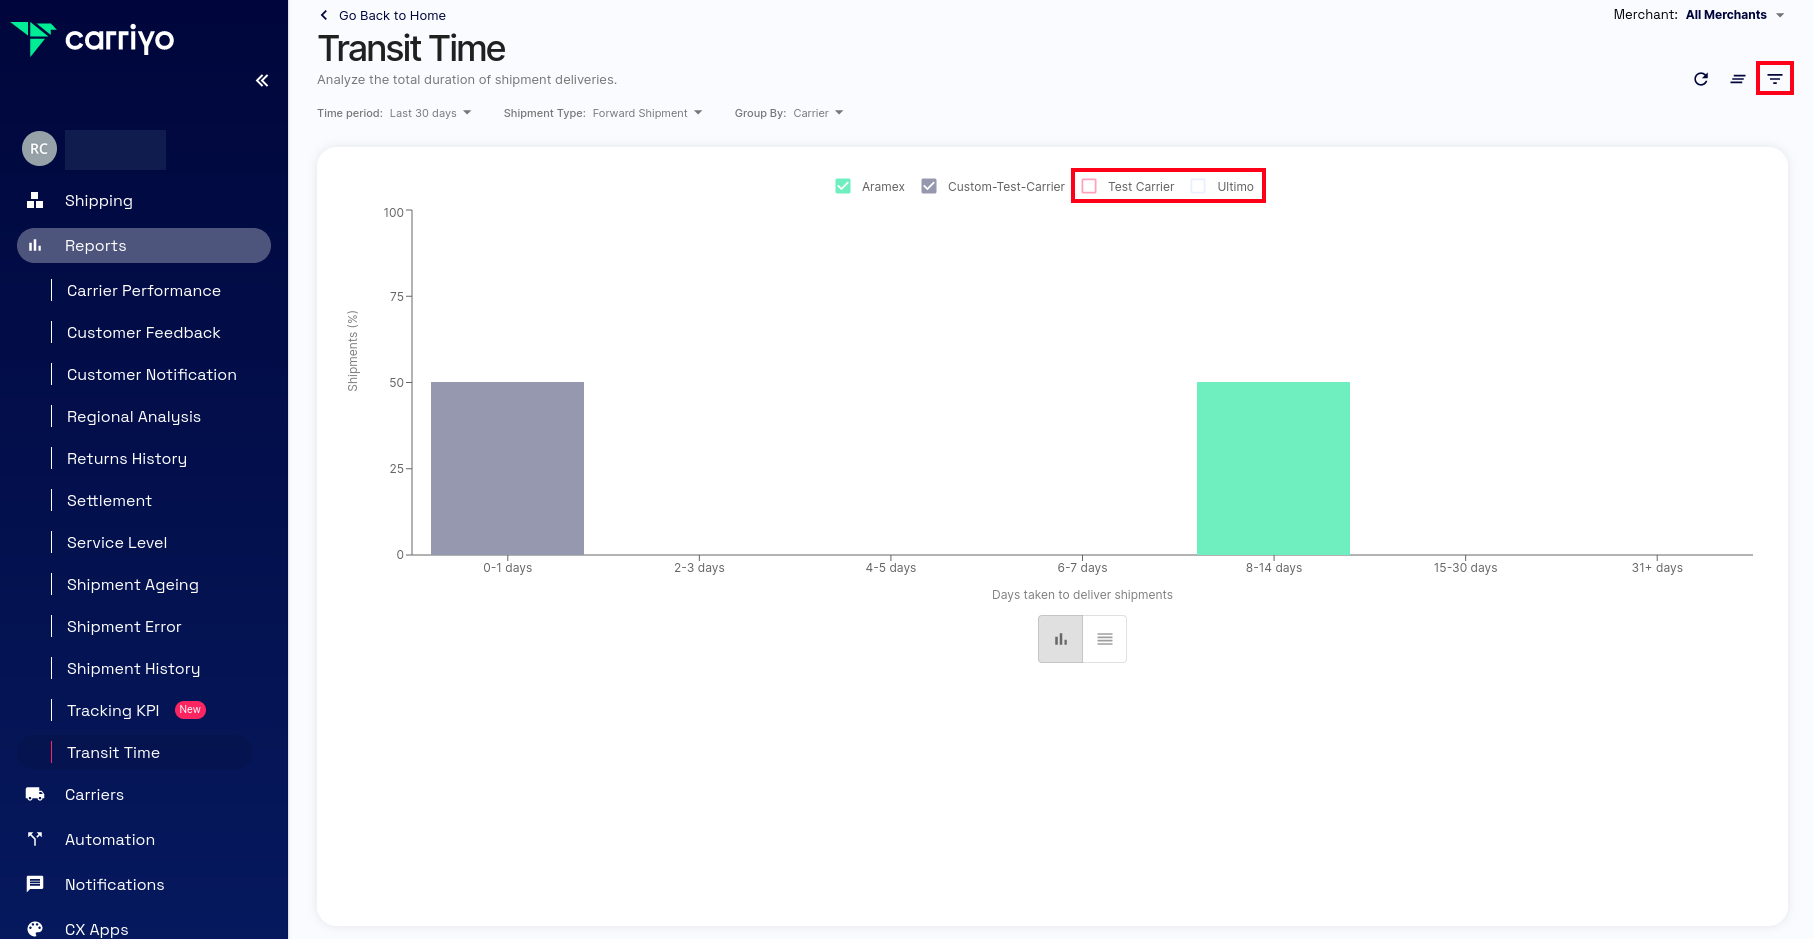1813x939 pixels.
Task: Switch to table list view
Action: pos(1104,639)
